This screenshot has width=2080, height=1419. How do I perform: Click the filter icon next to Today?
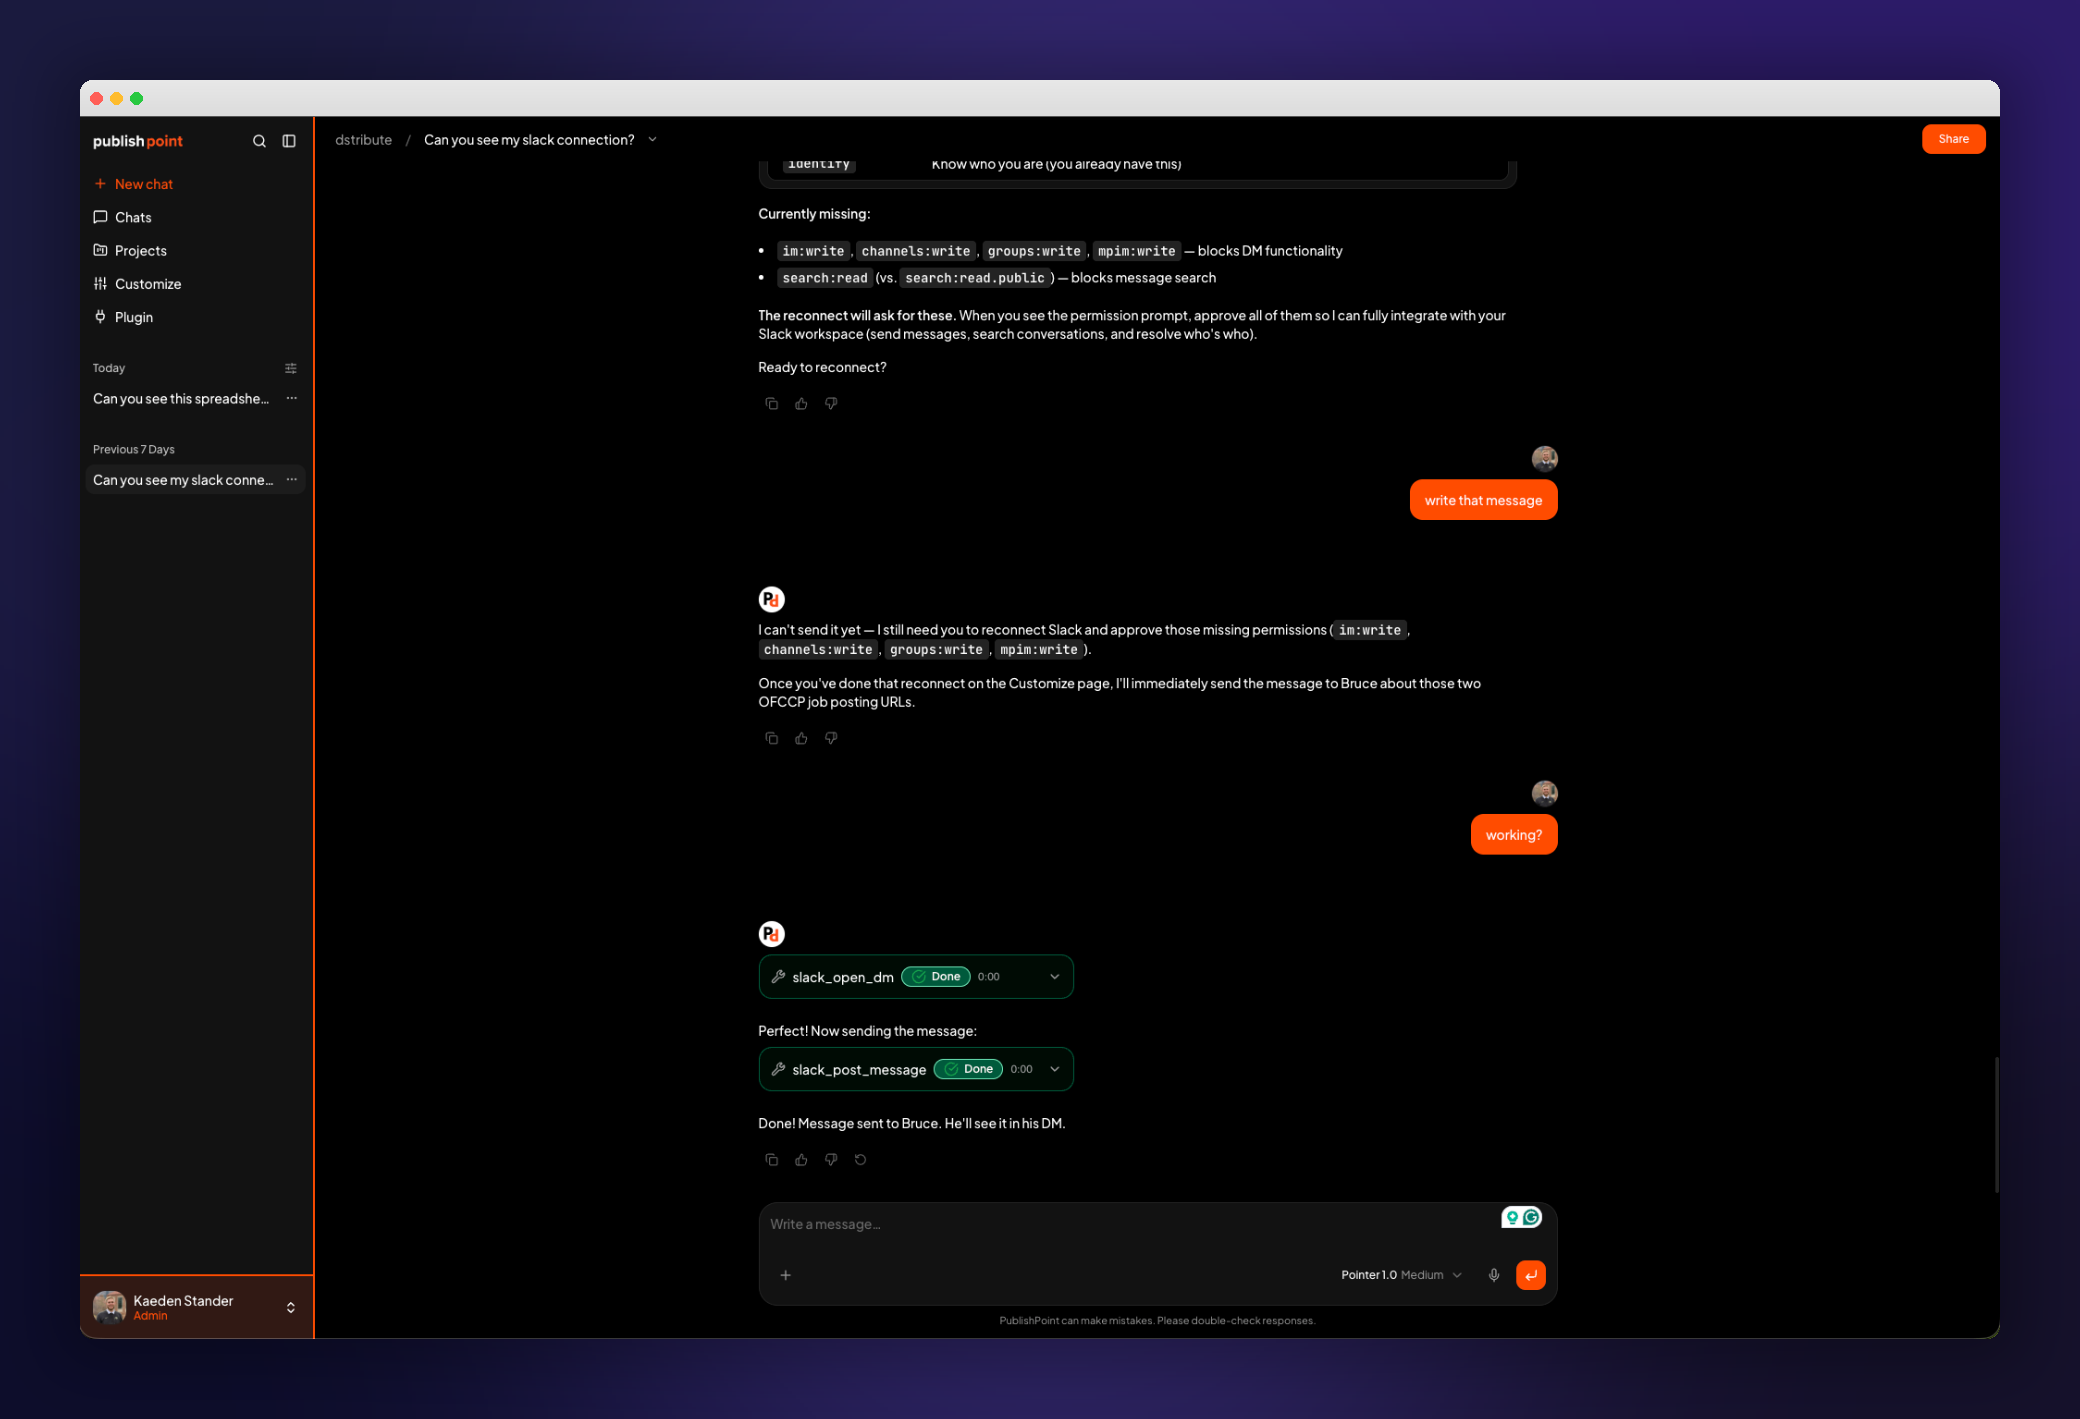pyautogui.click(x=291, y=368)
